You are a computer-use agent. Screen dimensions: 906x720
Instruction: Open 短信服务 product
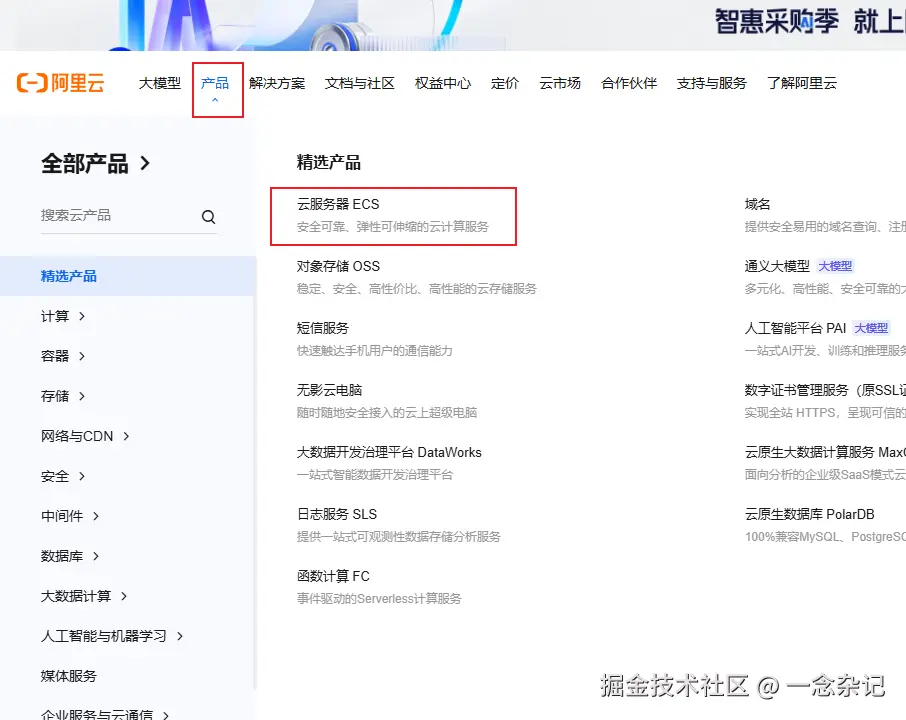click(x=322, y=328)
